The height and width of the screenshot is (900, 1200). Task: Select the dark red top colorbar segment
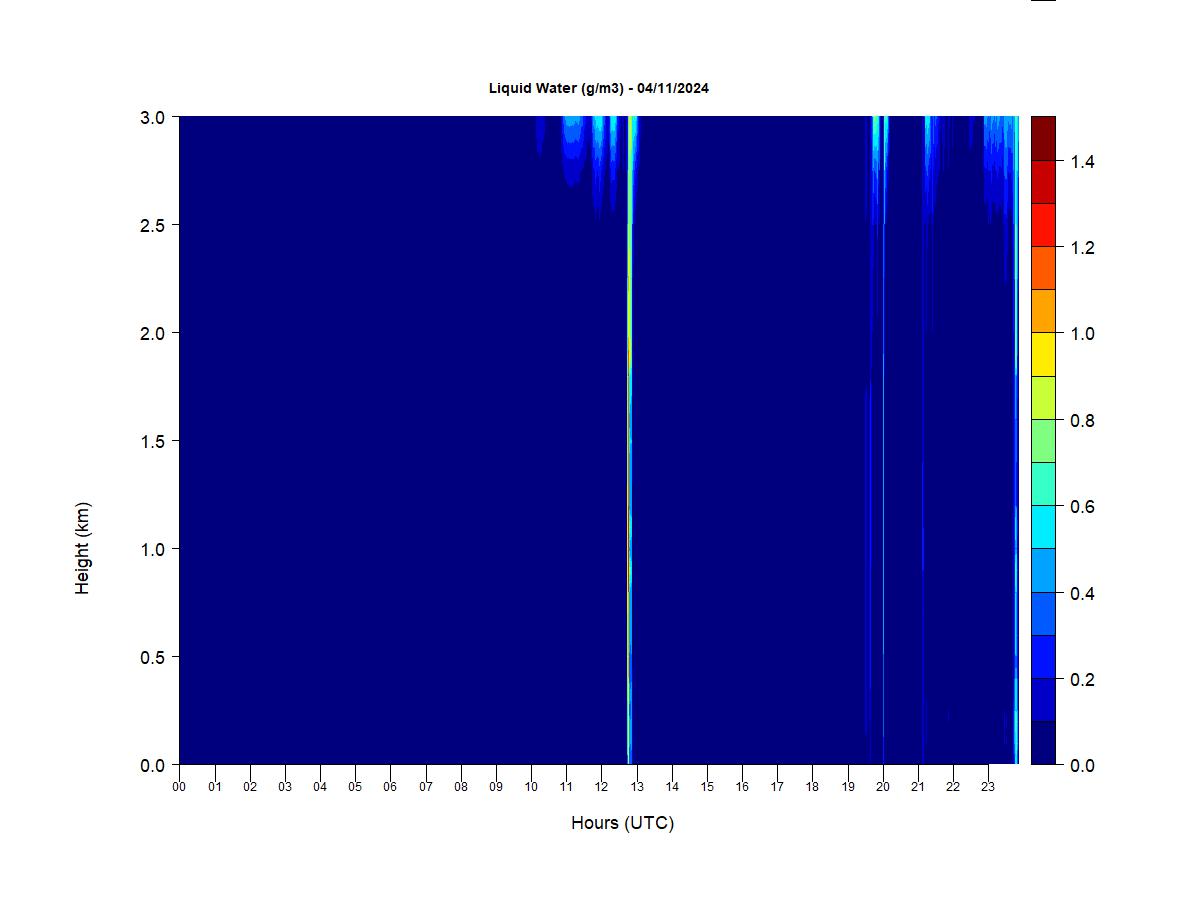pyautogui.click(x=1043, y=138)
